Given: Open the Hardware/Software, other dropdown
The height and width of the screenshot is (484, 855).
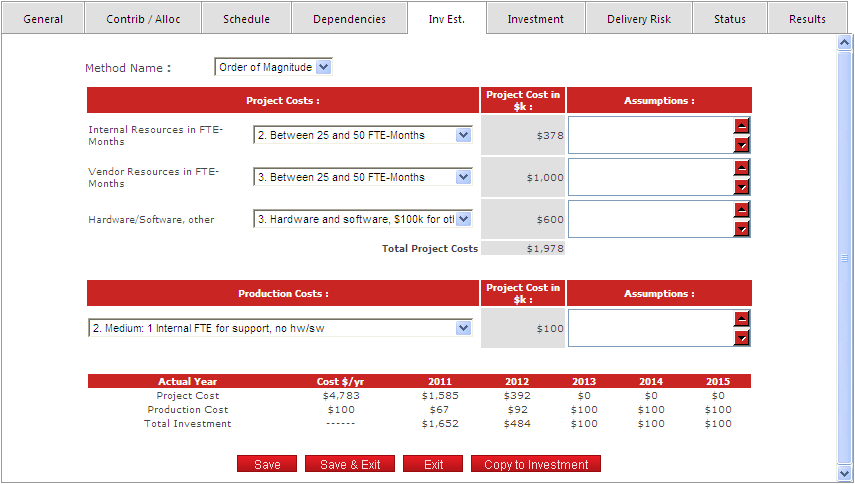Looking at the screenshot, I should coord(463,219).
